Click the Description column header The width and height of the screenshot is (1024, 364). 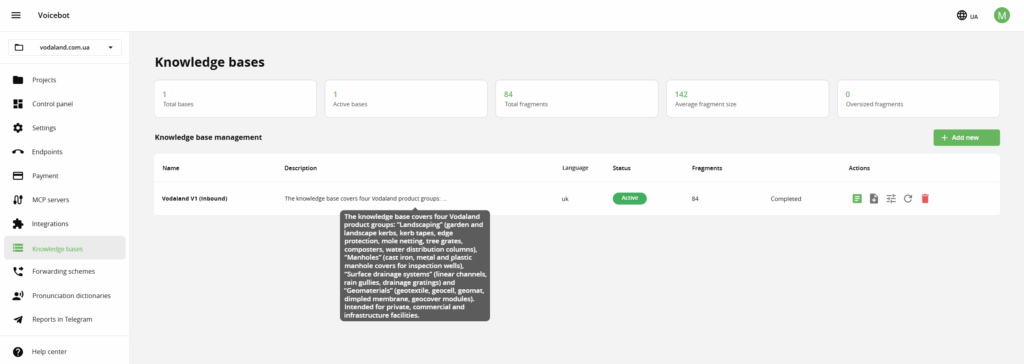(x=300, y=169)
